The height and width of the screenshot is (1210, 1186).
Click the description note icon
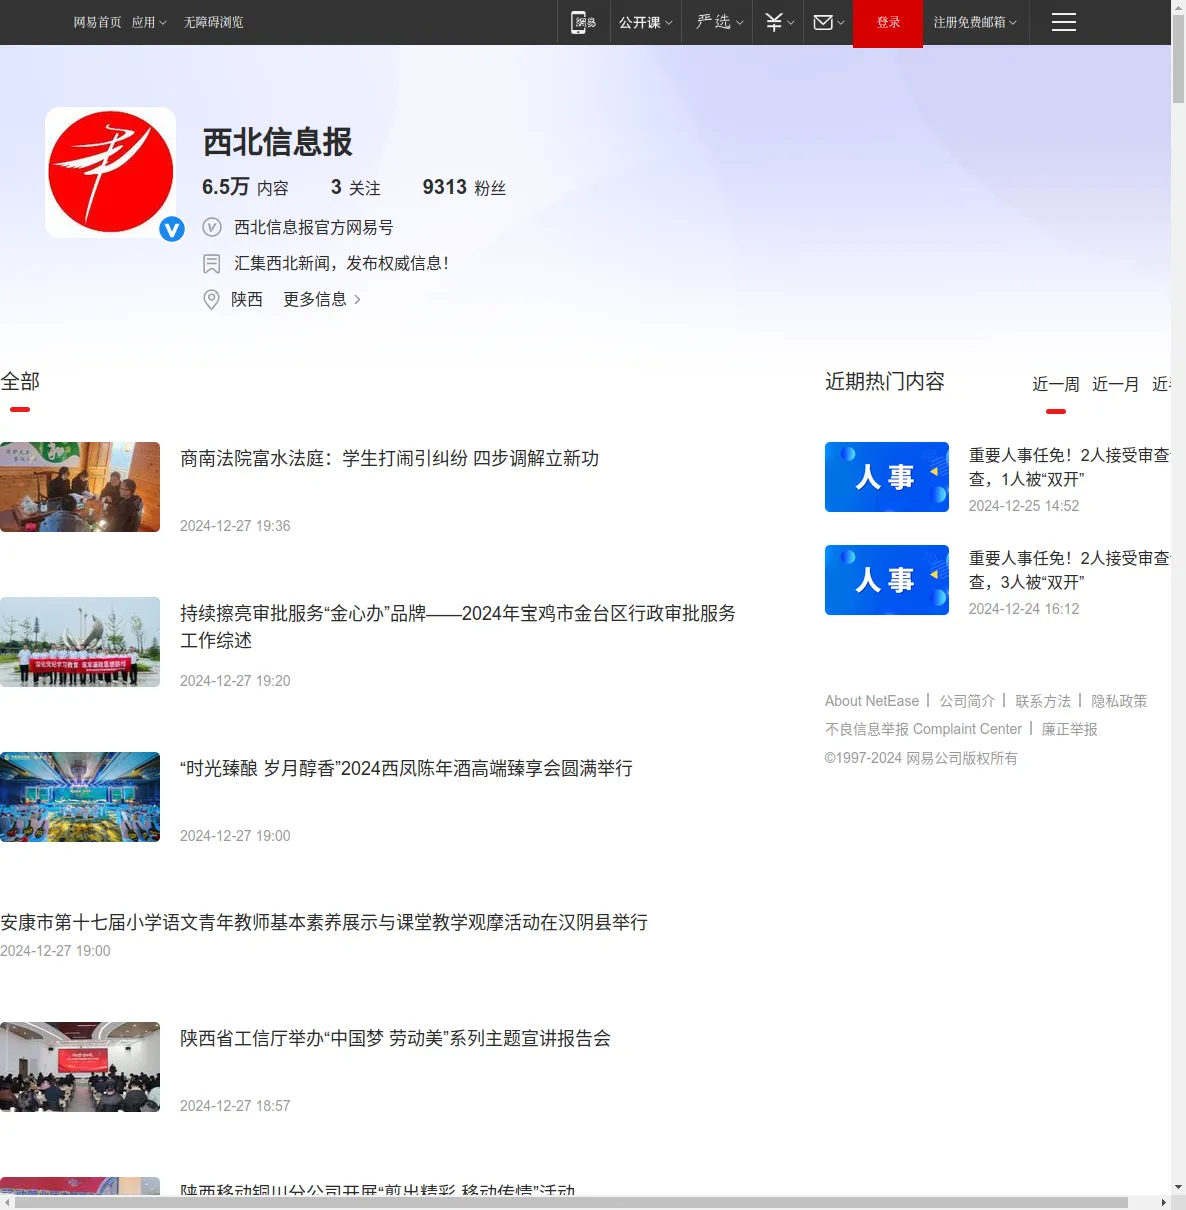[x=212, y=263]
